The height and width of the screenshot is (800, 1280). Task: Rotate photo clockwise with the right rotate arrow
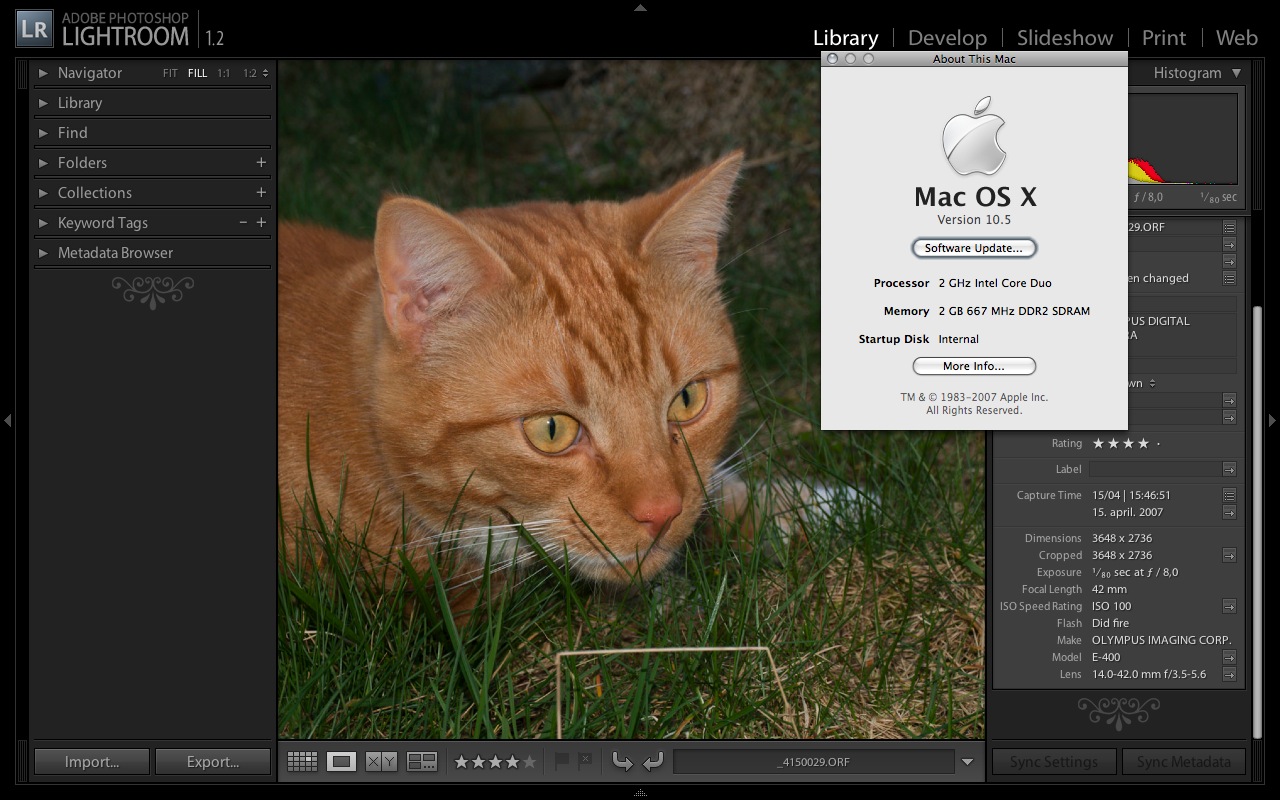pyautogui.click(x=653, y=762)
